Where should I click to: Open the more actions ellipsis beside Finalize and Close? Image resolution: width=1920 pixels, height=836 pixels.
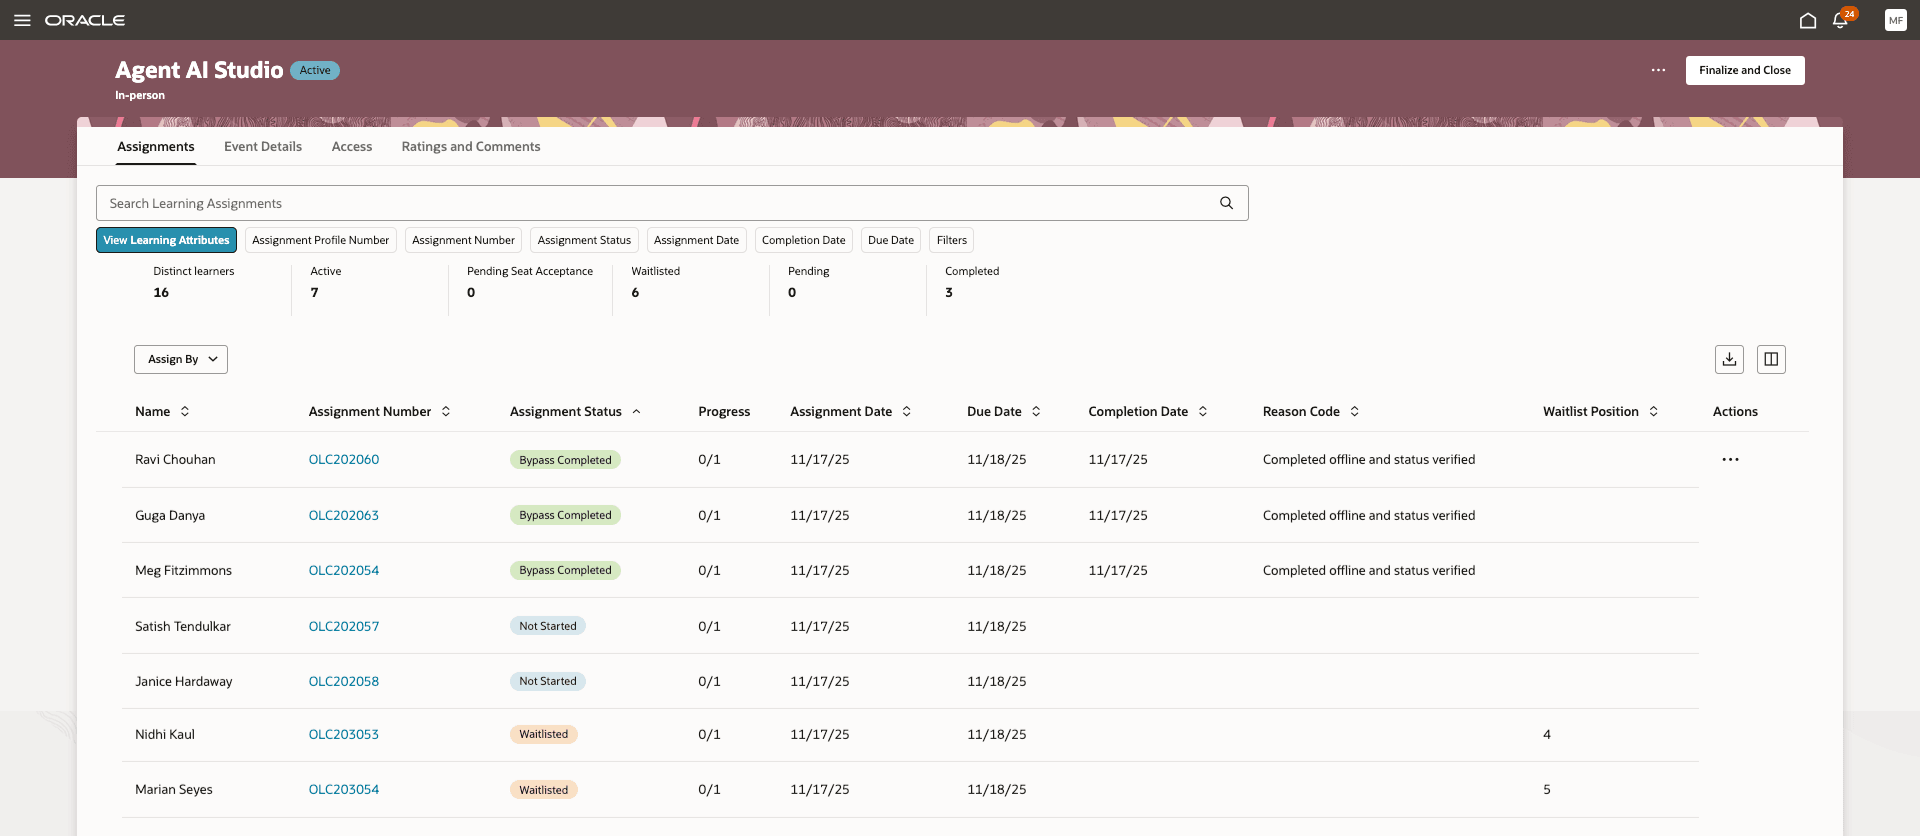(1658, 70)
